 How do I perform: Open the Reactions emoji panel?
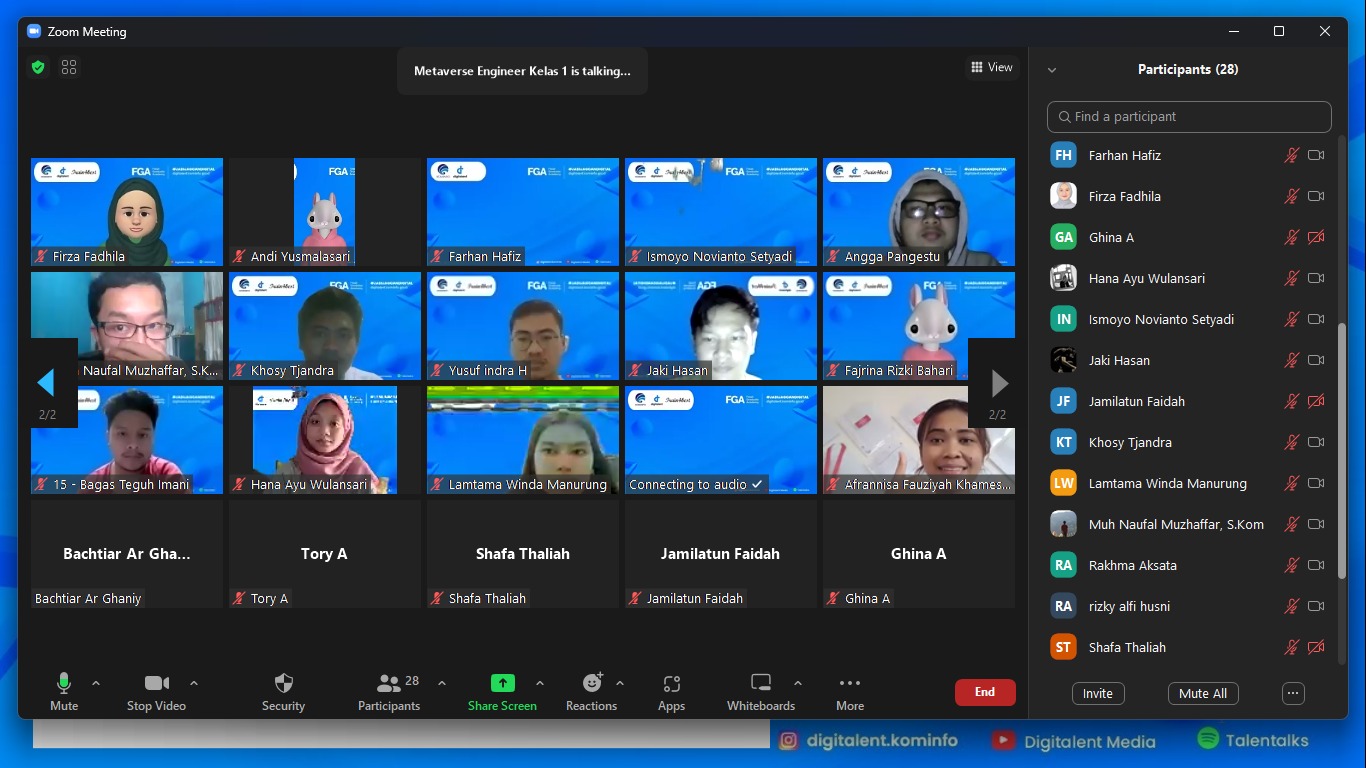coord(592,684)
